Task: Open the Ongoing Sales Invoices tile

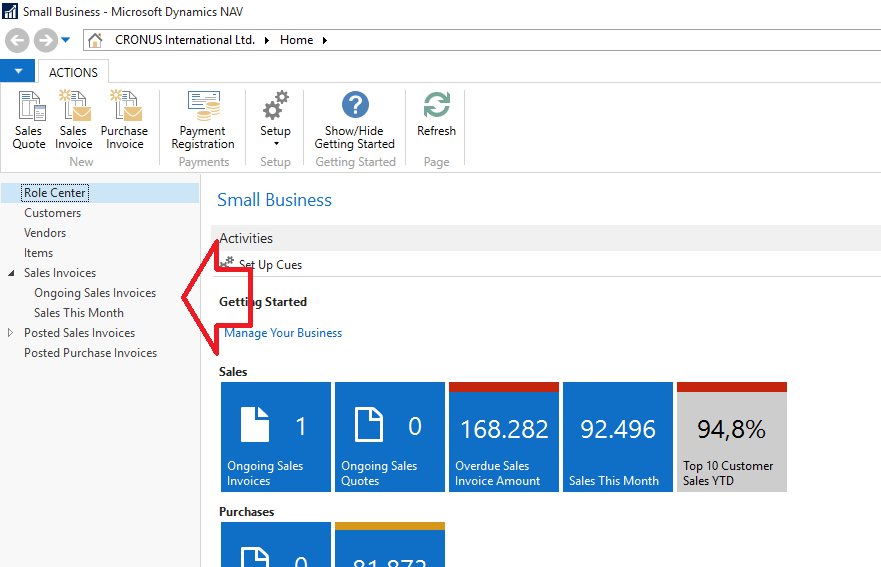Action: pyautogui.click(x=275, y=437)
